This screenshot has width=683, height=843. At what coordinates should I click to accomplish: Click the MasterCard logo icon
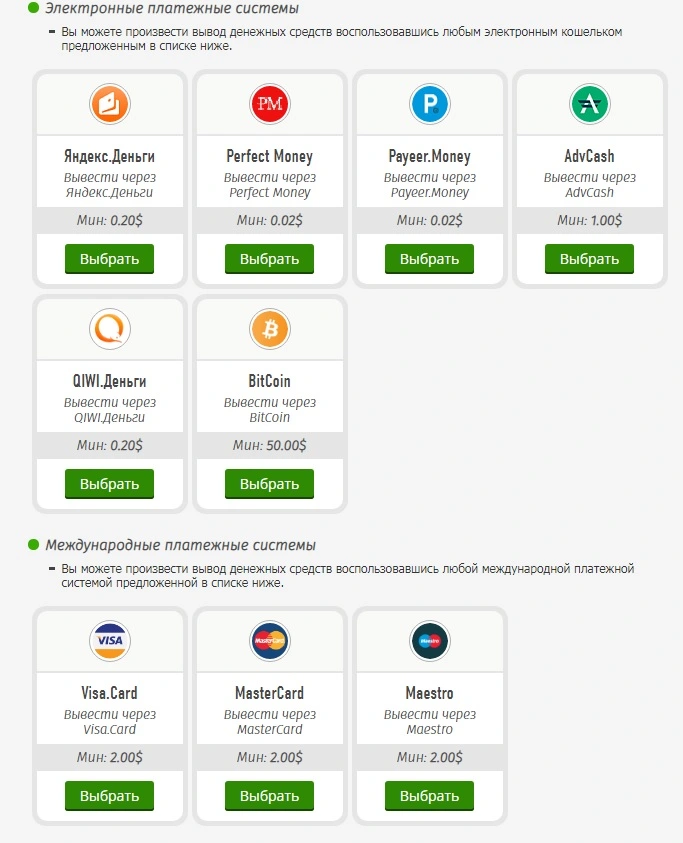(269, 640)
